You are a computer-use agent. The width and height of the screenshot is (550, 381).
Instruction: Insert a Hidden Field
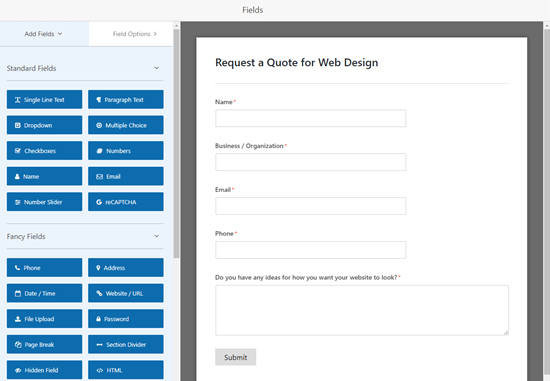44,370
